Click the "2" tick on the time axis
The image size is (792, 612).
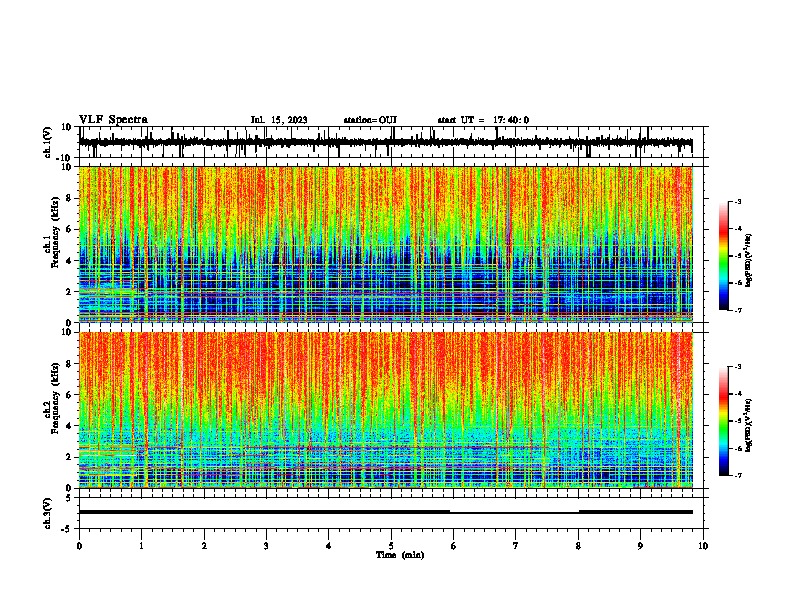pos(204,546)
